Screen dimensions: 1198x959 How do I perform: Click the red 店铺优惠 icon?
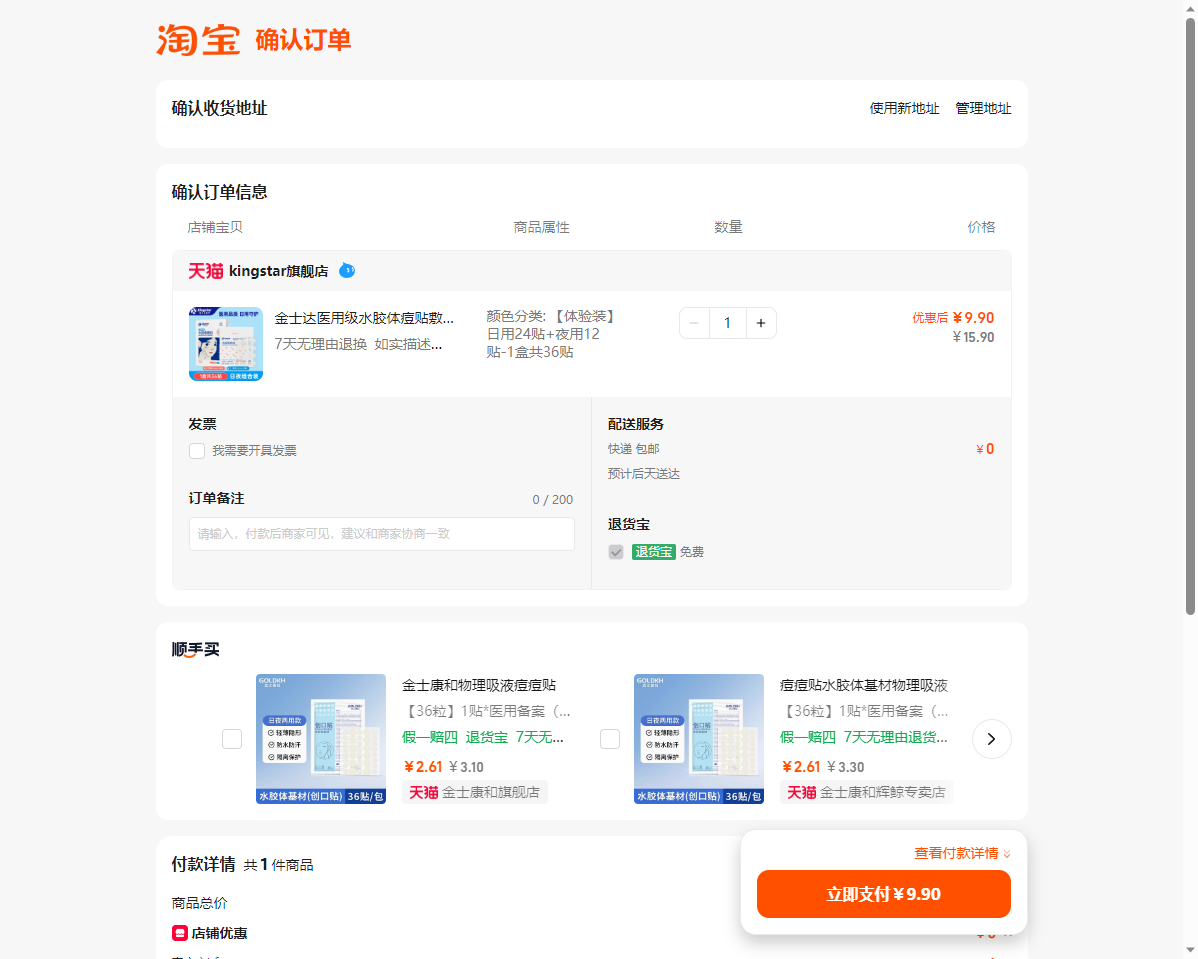[x=180, y=933]
